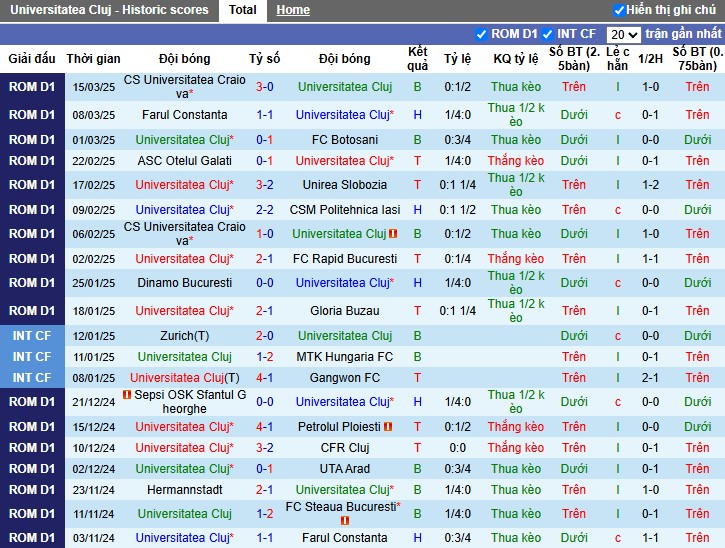
Task: Open Unirea Slobozia team link
Action: pos(344,185)
